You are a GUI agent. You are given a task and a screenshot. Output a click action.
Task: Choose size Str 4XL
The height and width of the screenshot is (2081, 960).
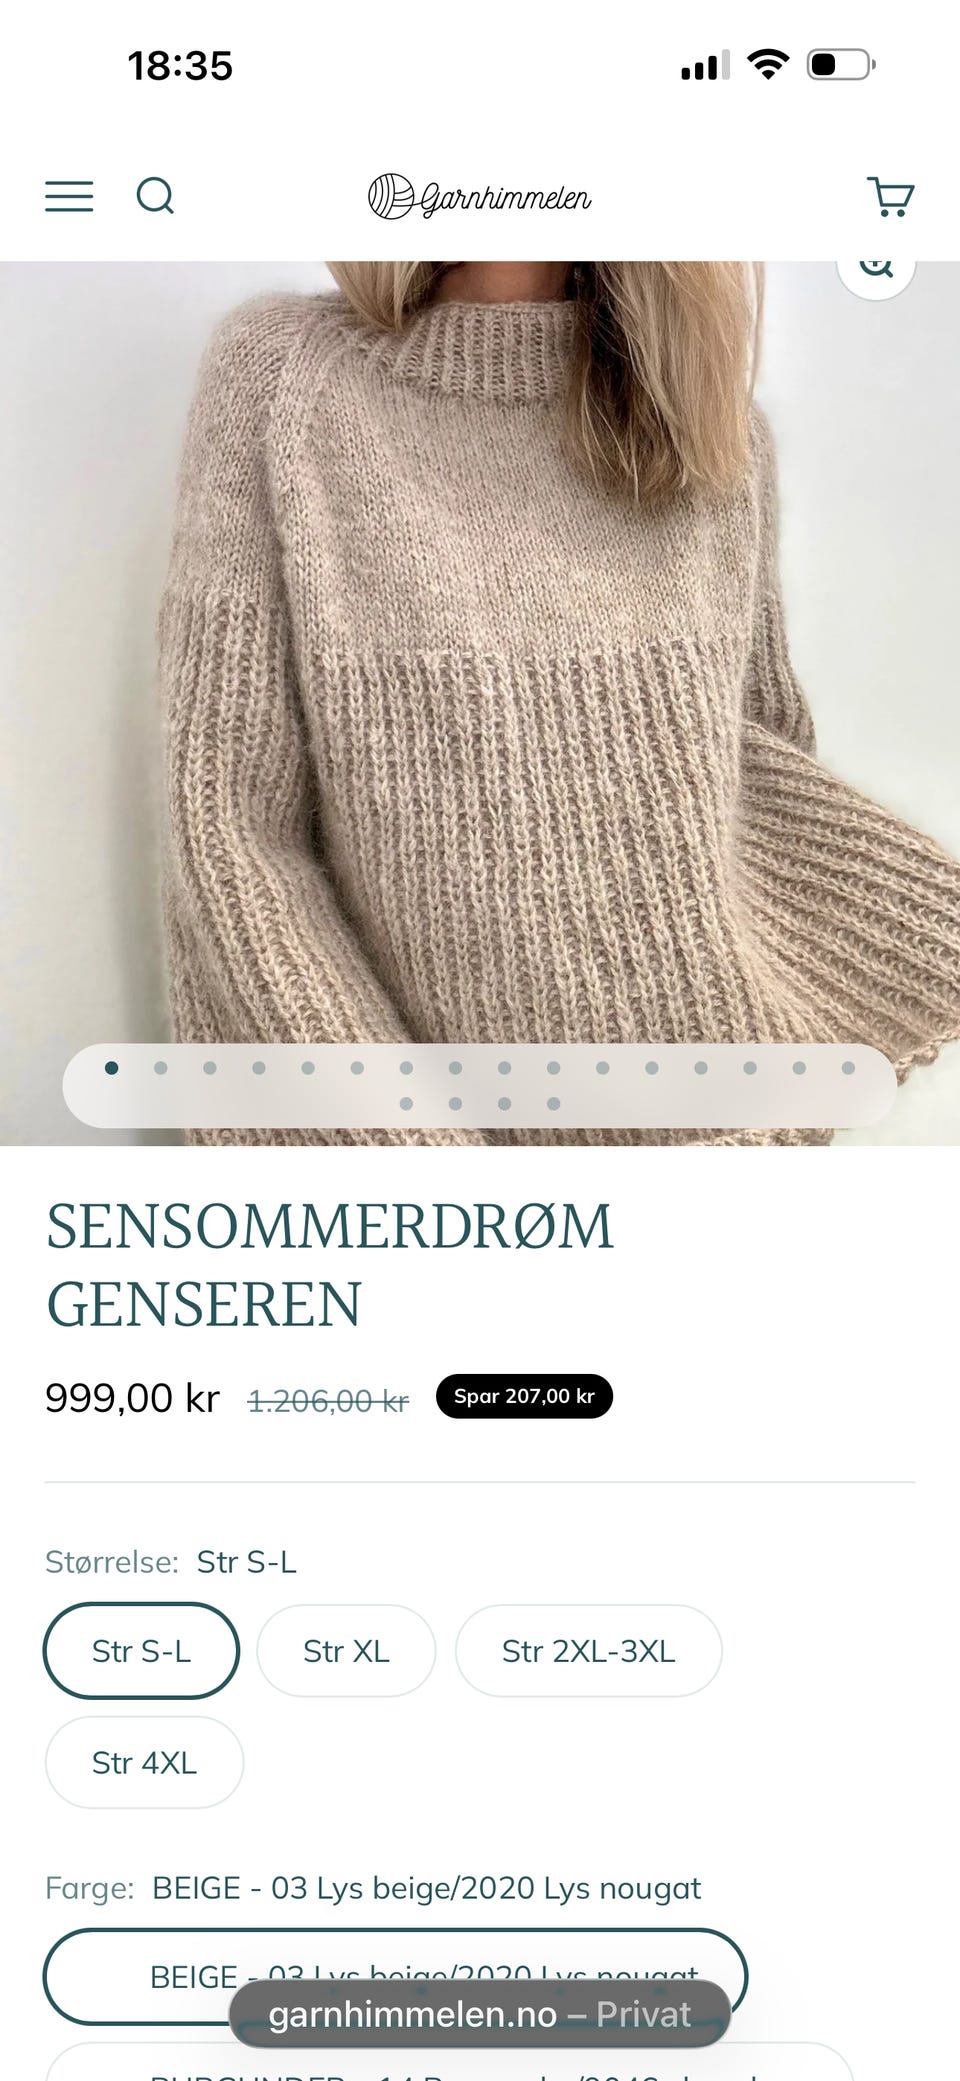click(144, 1763)
